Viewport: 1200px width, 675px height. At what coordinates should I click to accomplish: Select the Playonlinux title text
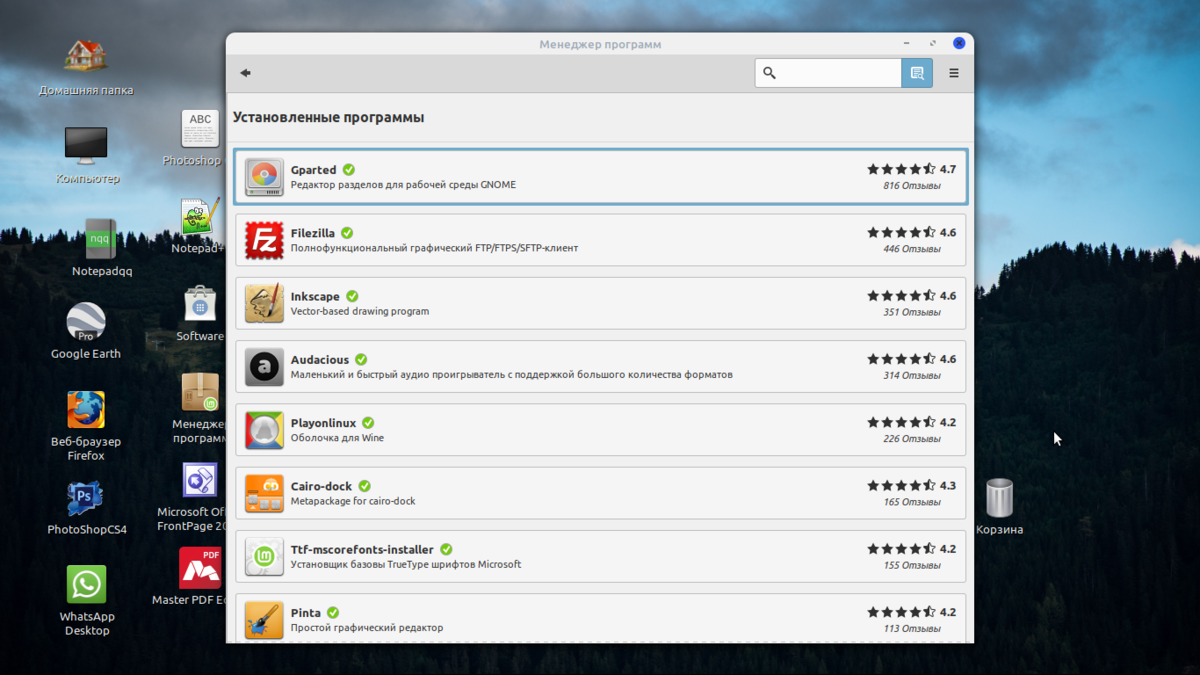pyautogui.click(x=323, y=423)
